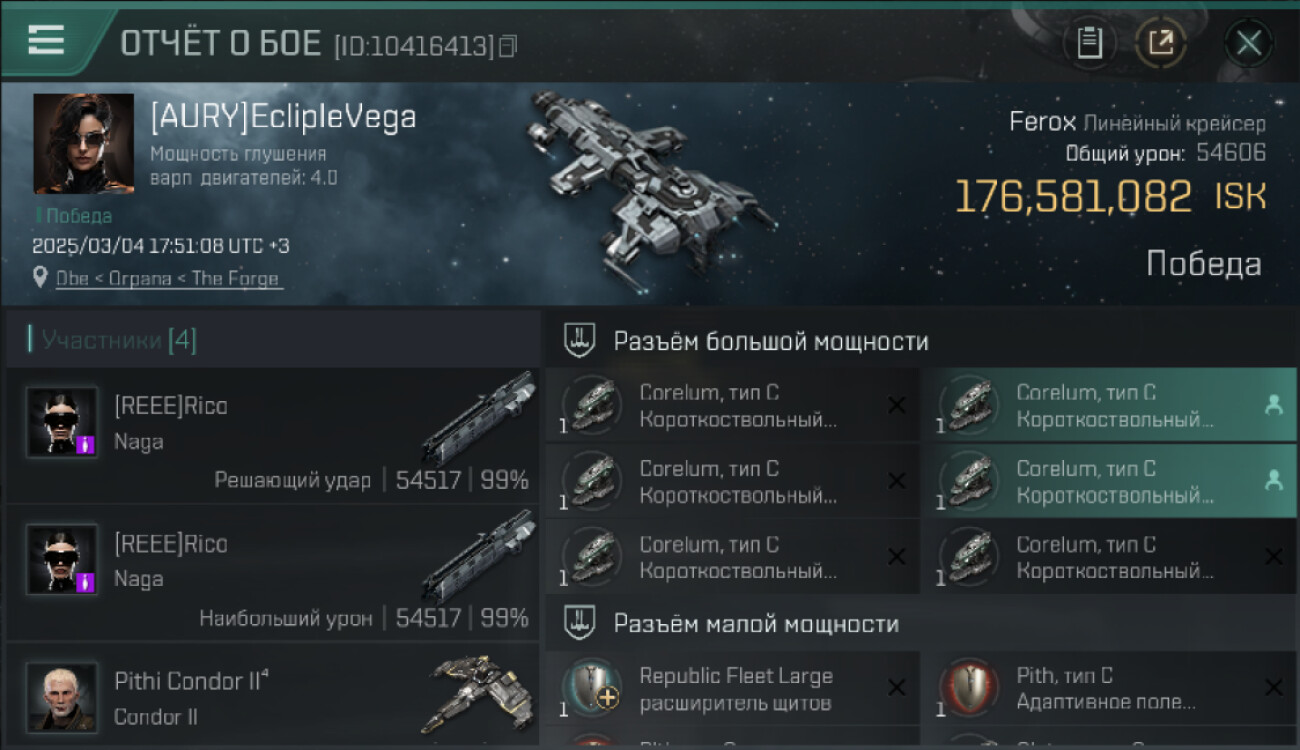This screenshot has width=1300, height=750.
Task: Click high power slot shield icon
Action: [x=580, y=340]
